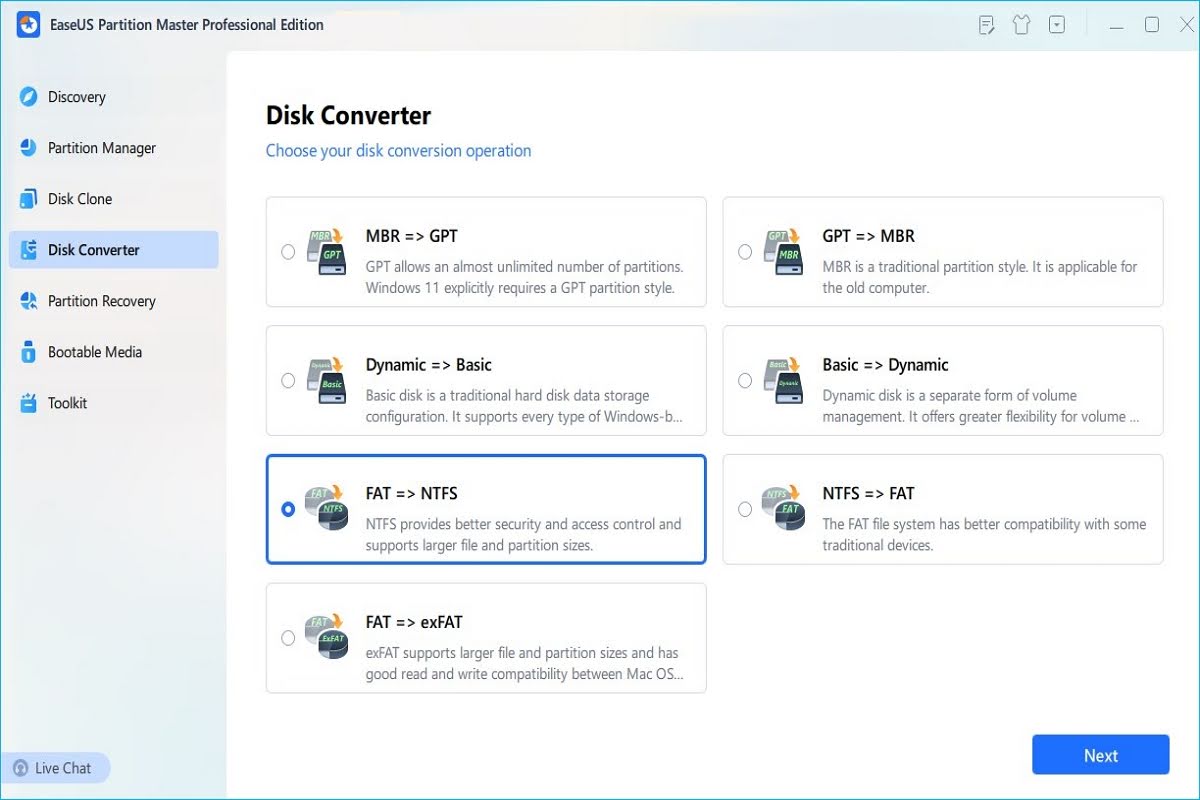Select the Basic => Dynamic radio button
Viewport: 1200px width, 800px height.
coord(745,381)
